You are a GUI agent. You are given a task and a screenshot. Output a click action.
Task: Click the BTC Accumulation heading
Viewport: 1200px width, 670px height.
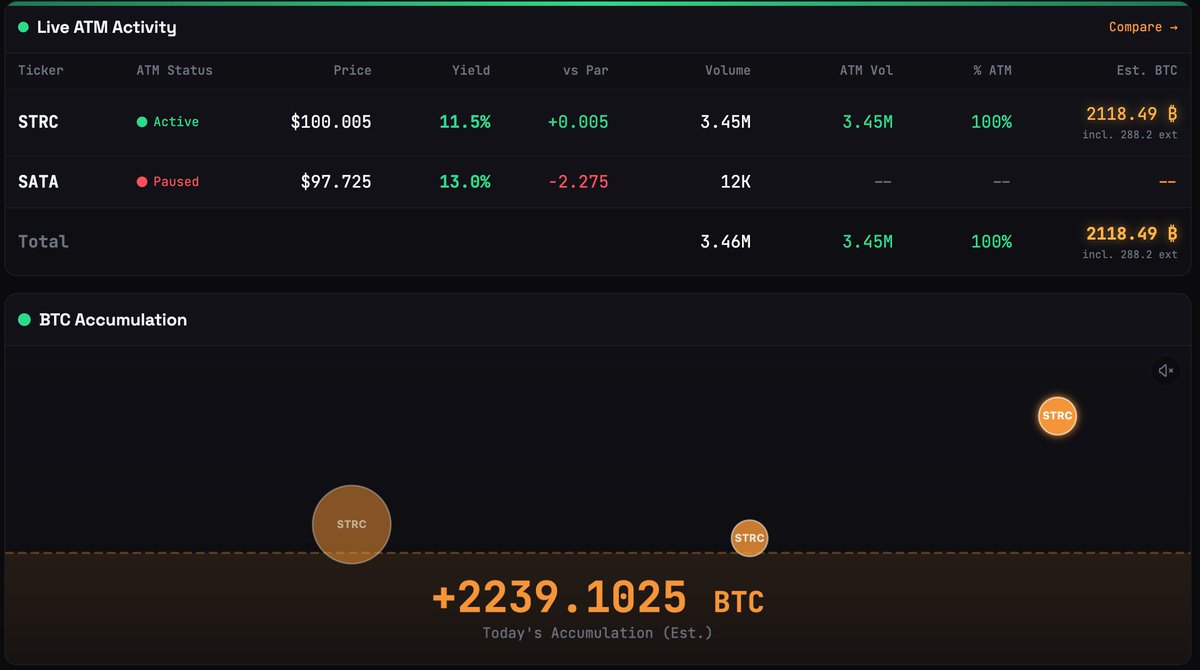(113, 320)
